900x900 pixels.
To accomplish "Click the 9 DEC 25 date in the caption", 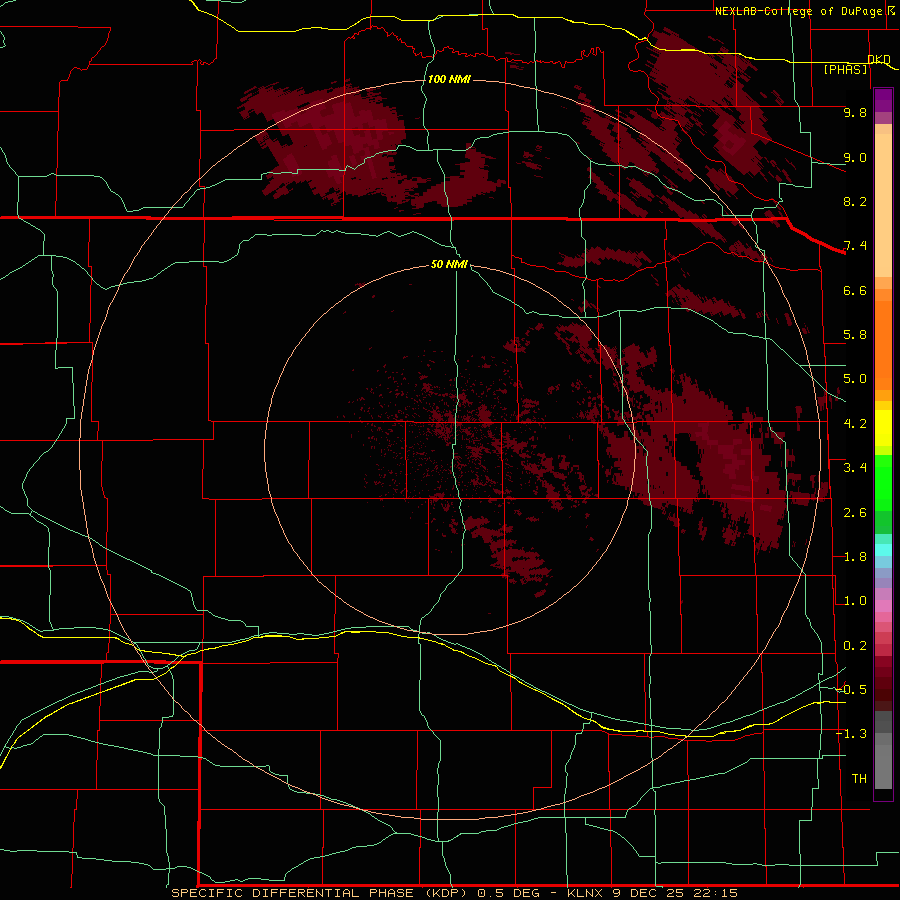I will pyautogui.click(x=649, y=893).
